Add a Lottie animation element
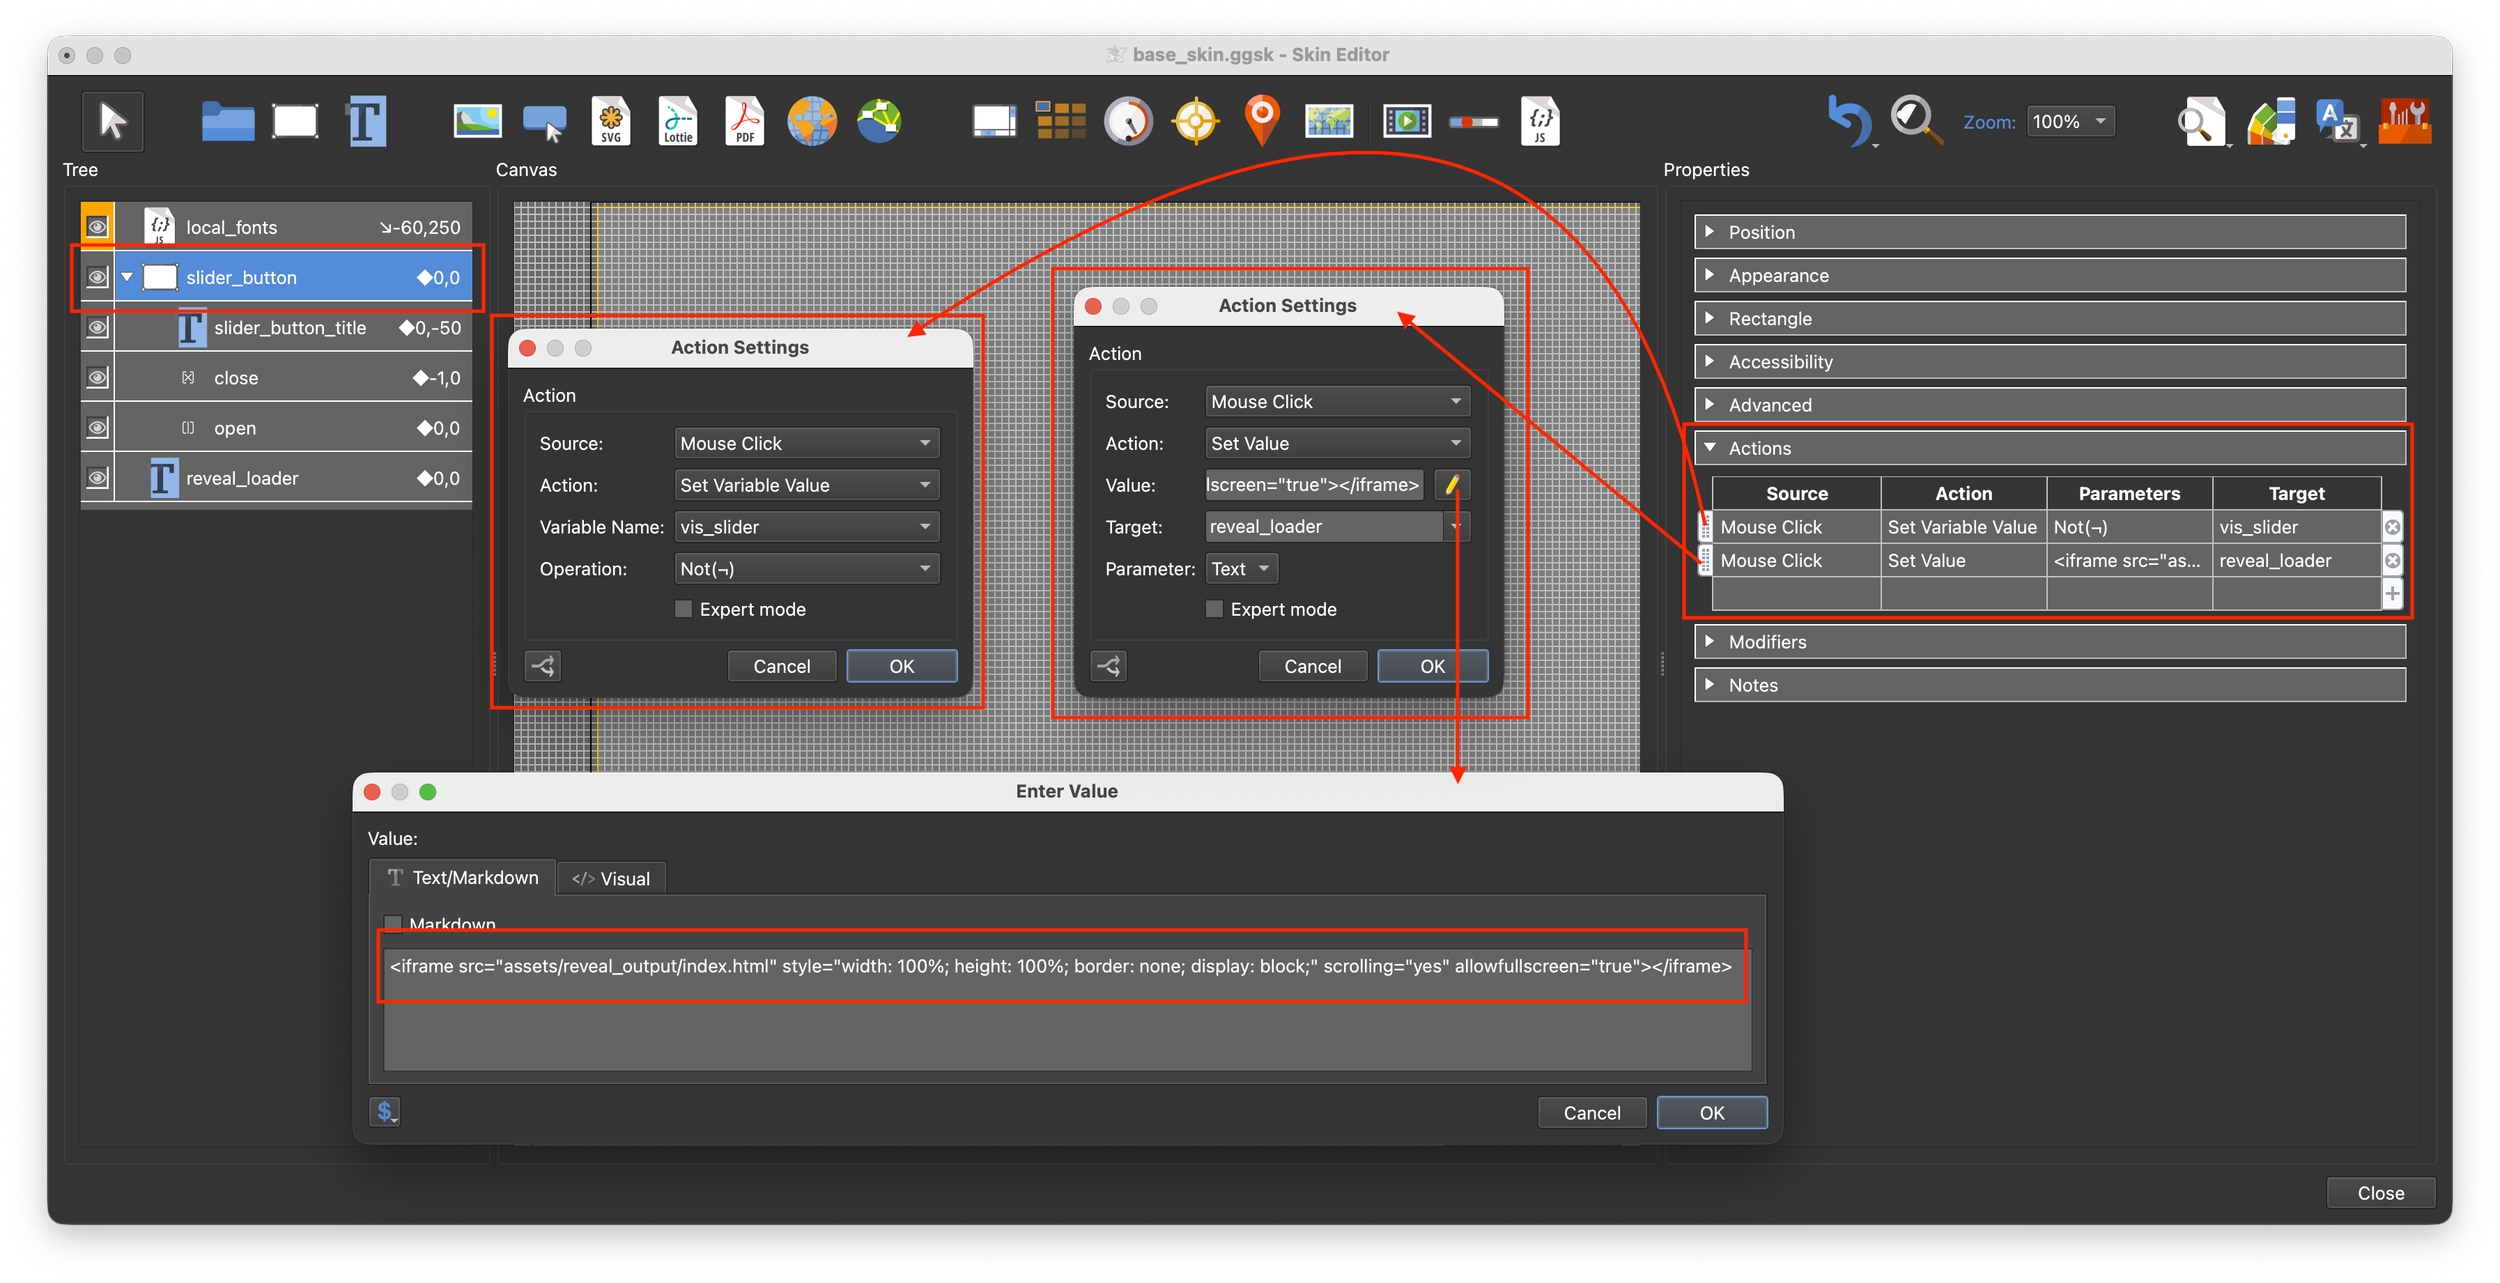 [677, 121]
